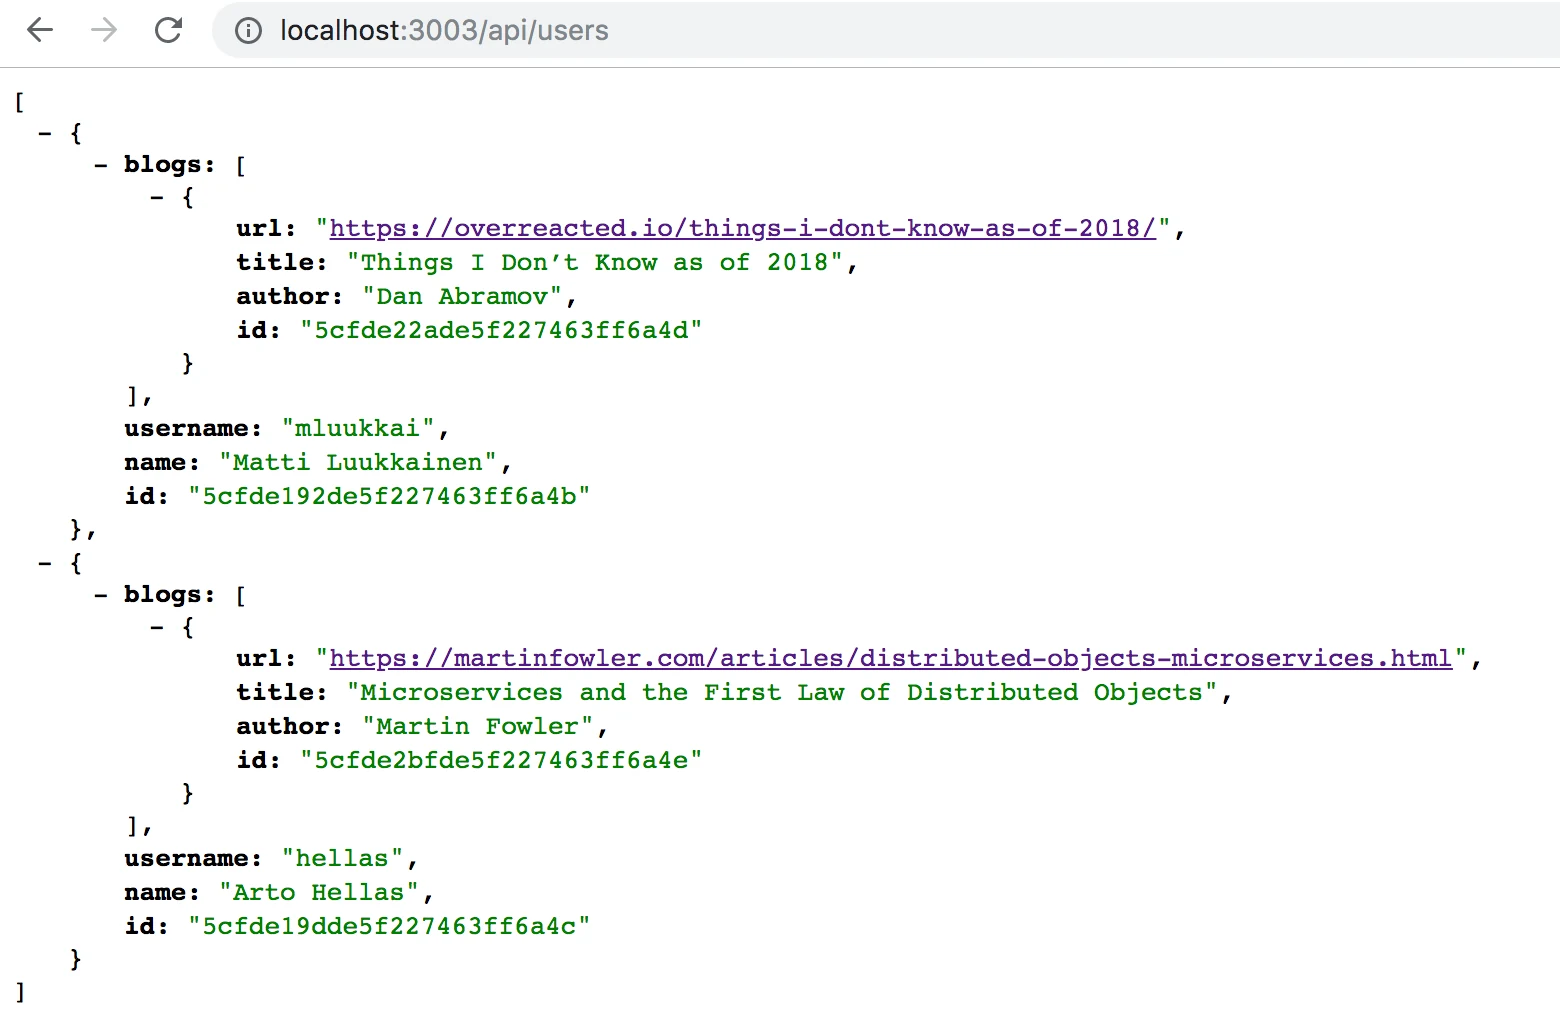The image size is (1560, 1014).
Task: View site information icon in address bar
Action: 248,31
